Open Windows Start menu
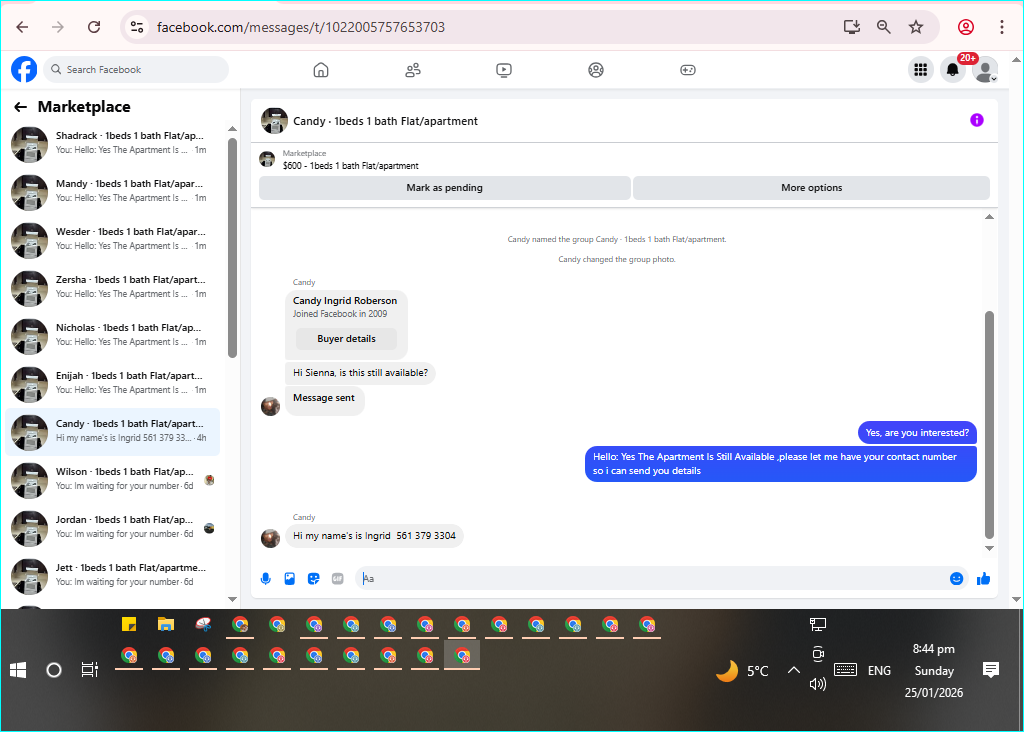Viewport: 1024px width, 732px height. pyautogui.click(x=18, y=670)
